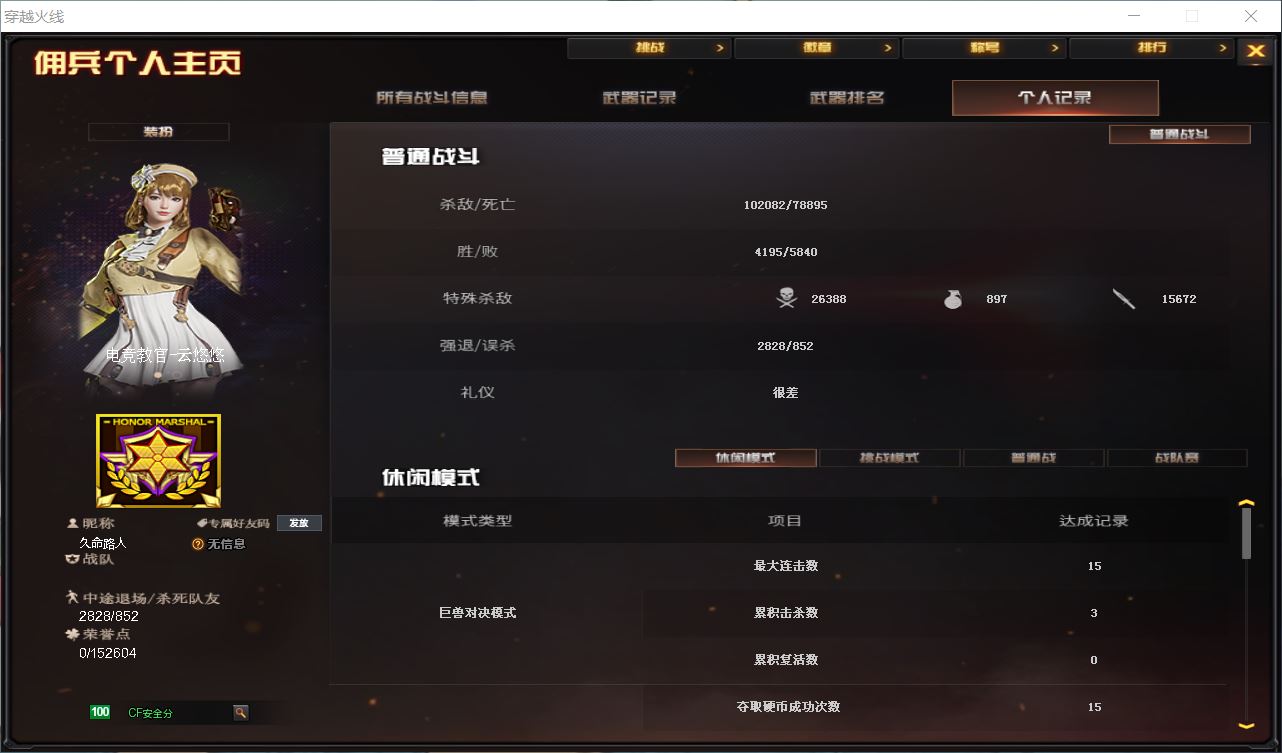Click the green 100 safety score badge
1282x753 pixels.
point(100,712)
